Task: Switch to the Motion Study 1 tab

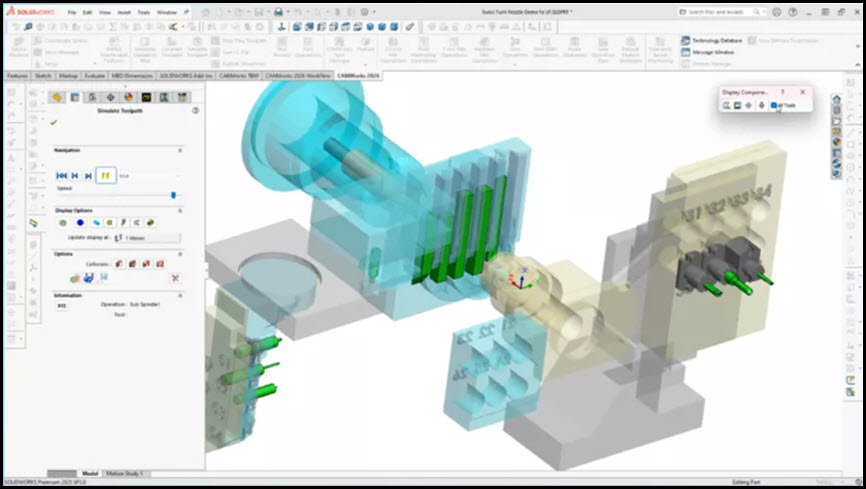Action: coord(125,474)
